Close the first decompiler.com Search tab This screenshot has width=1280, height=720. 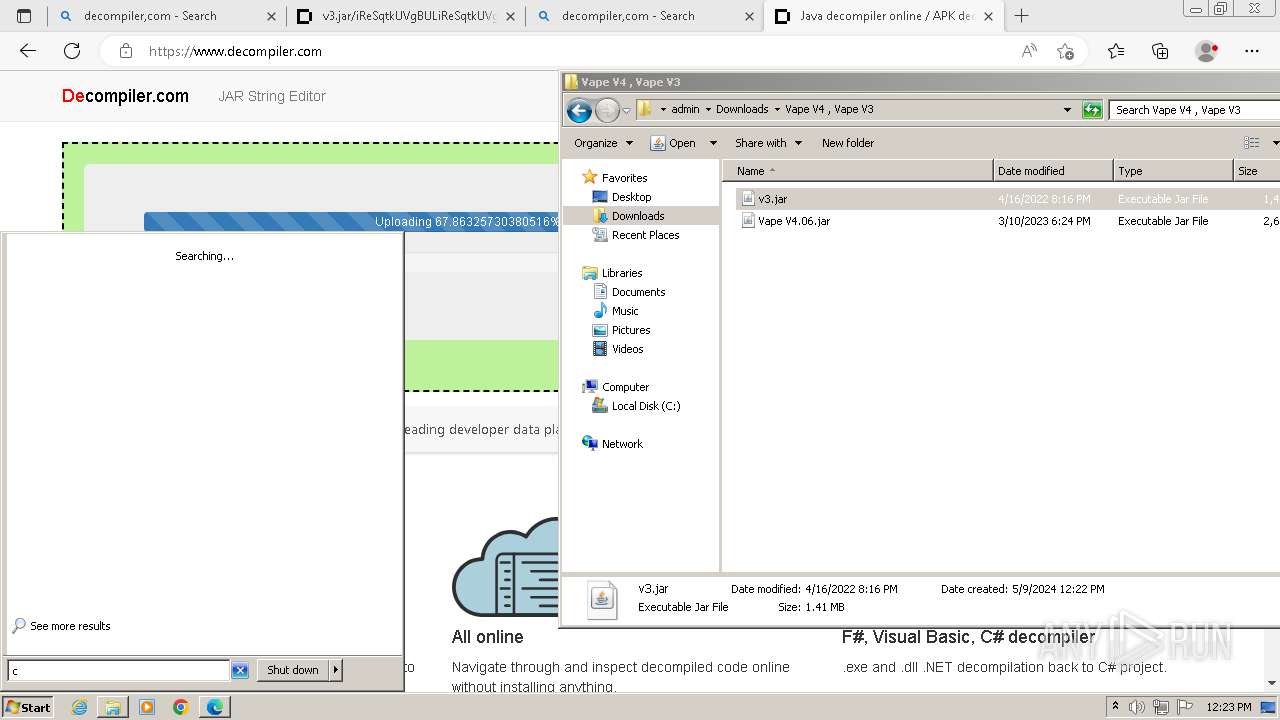pyautogui.click(x=271, y=16)
